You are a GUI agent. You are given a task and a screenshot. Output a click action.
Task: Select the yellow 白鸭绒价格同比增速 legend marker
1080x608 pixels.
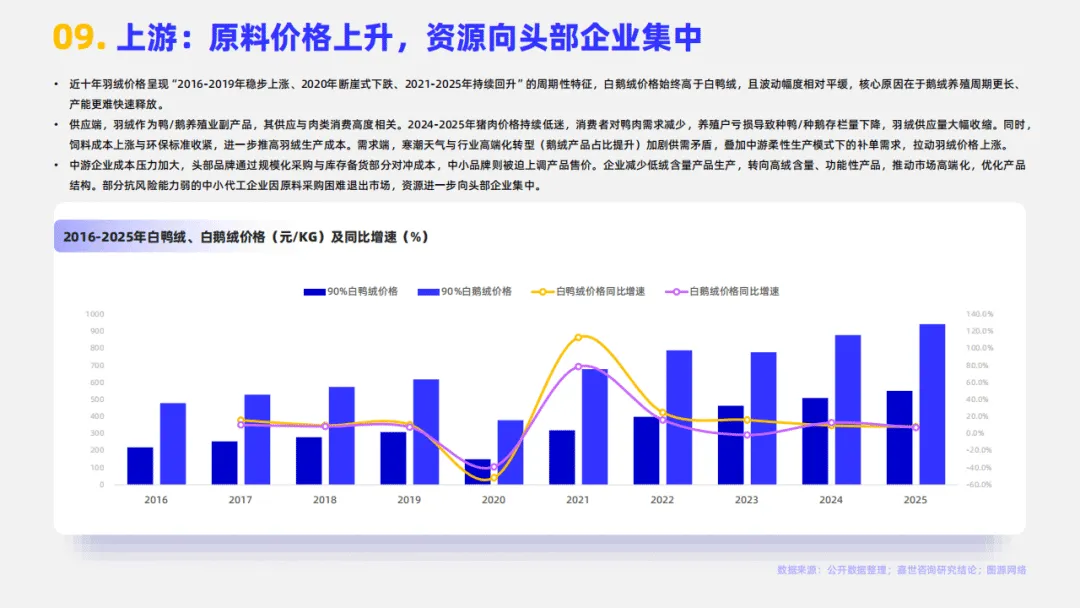click(x=543, y=292)
